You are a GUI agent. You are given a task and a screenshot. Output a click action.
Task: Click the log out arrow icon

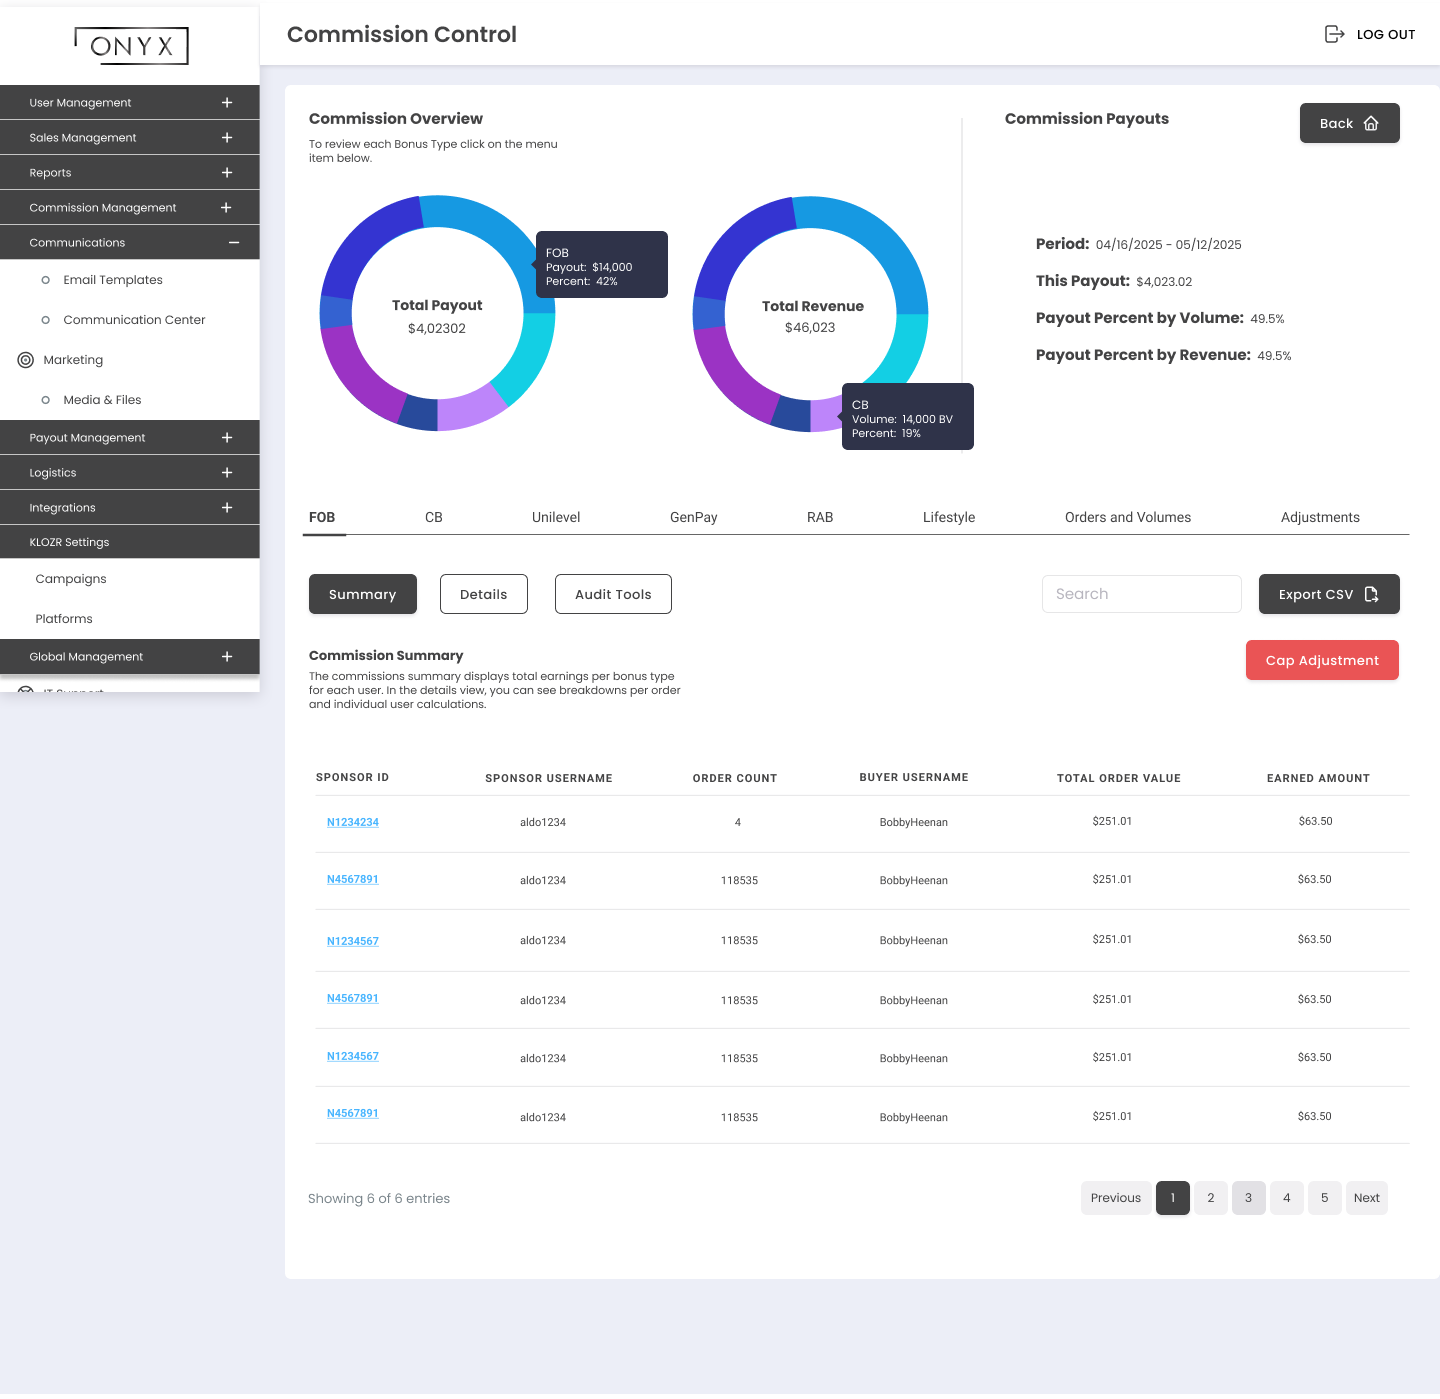[x=1334, y=34]
